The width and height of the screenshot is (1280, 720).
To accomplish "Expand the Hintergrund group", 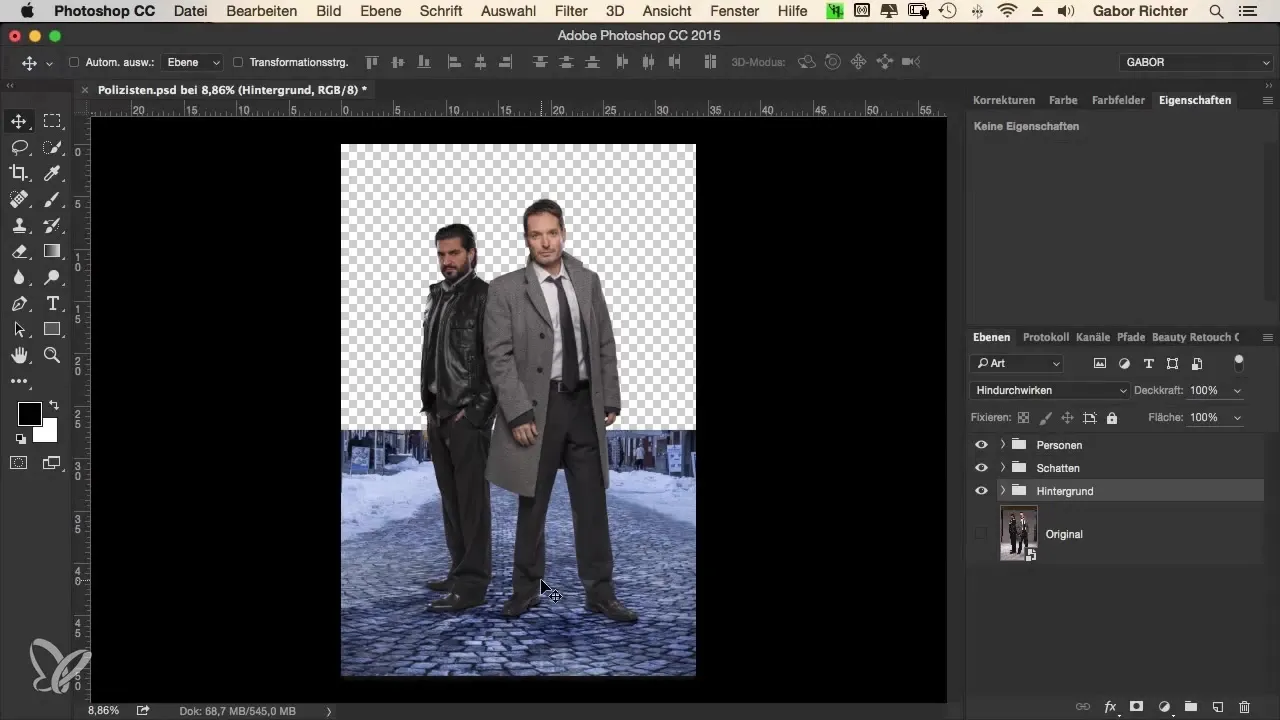I will coord(1002,491).
